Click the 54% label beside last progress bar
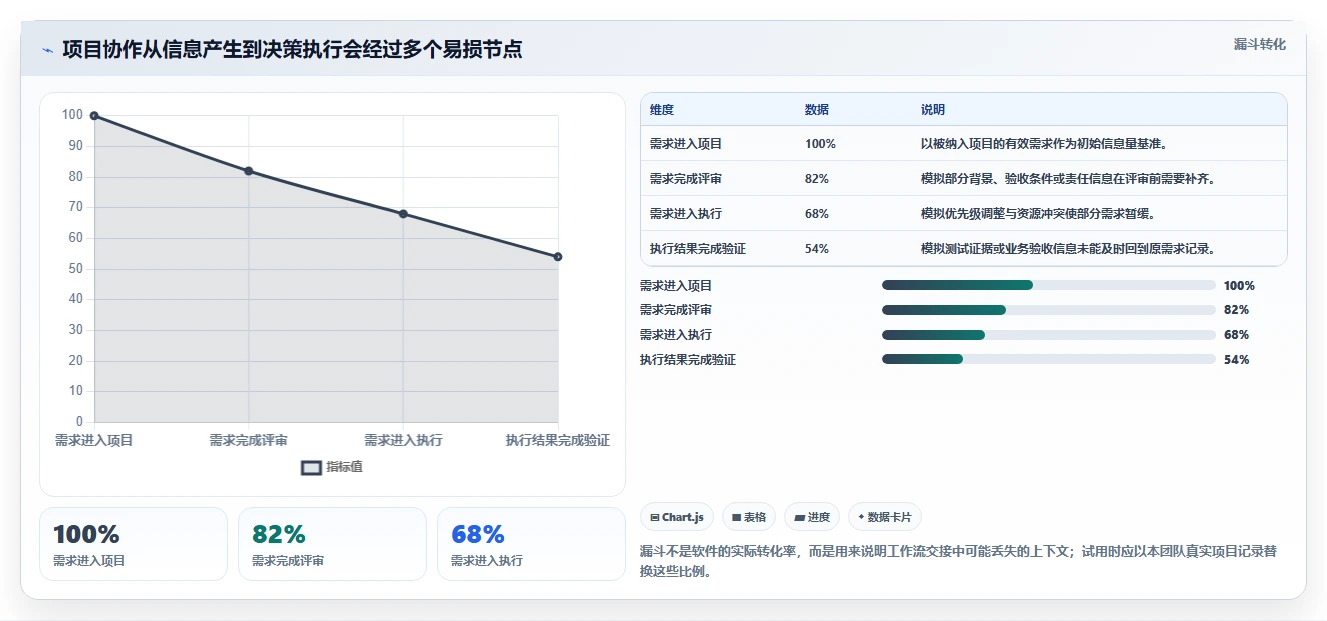This screenshot has width=1327, height=621. [x=1236, y=360]
